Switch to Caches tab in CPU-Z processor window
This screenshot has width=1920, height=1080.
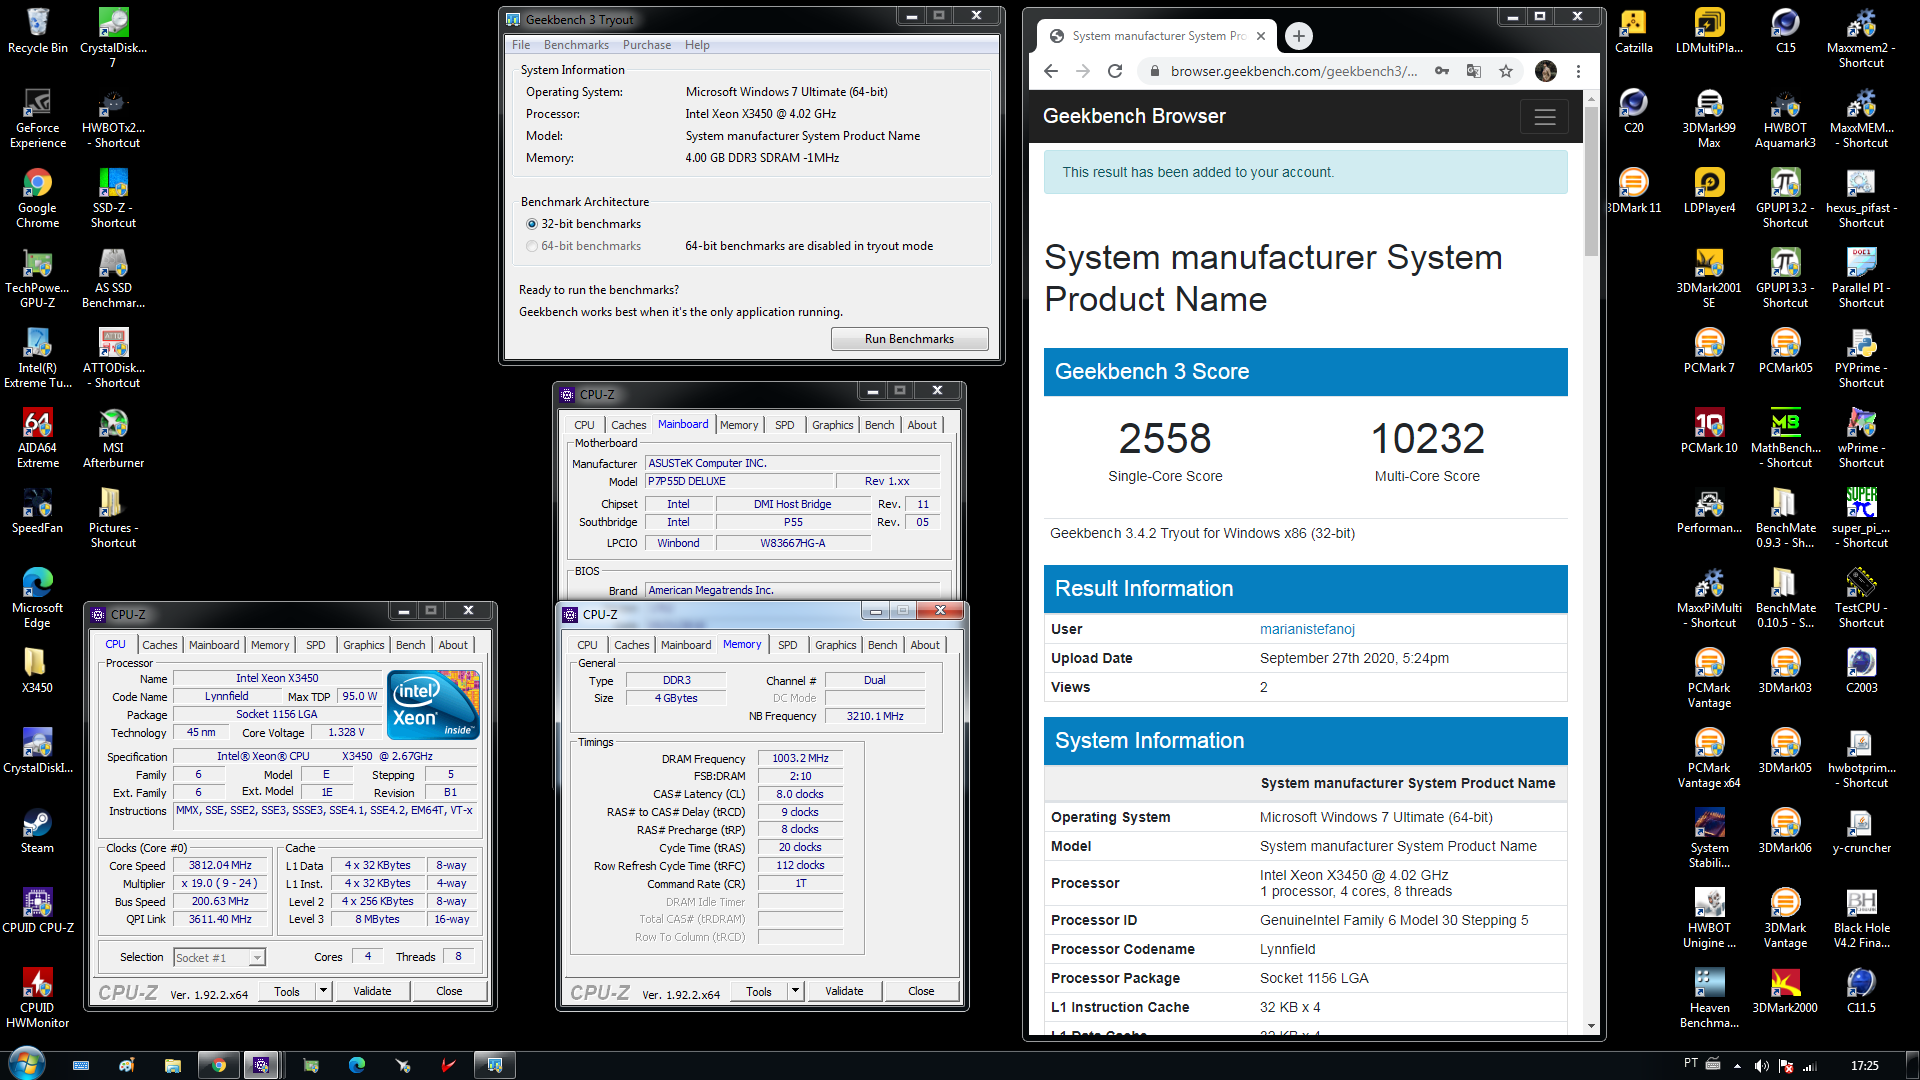click(160, 645)
